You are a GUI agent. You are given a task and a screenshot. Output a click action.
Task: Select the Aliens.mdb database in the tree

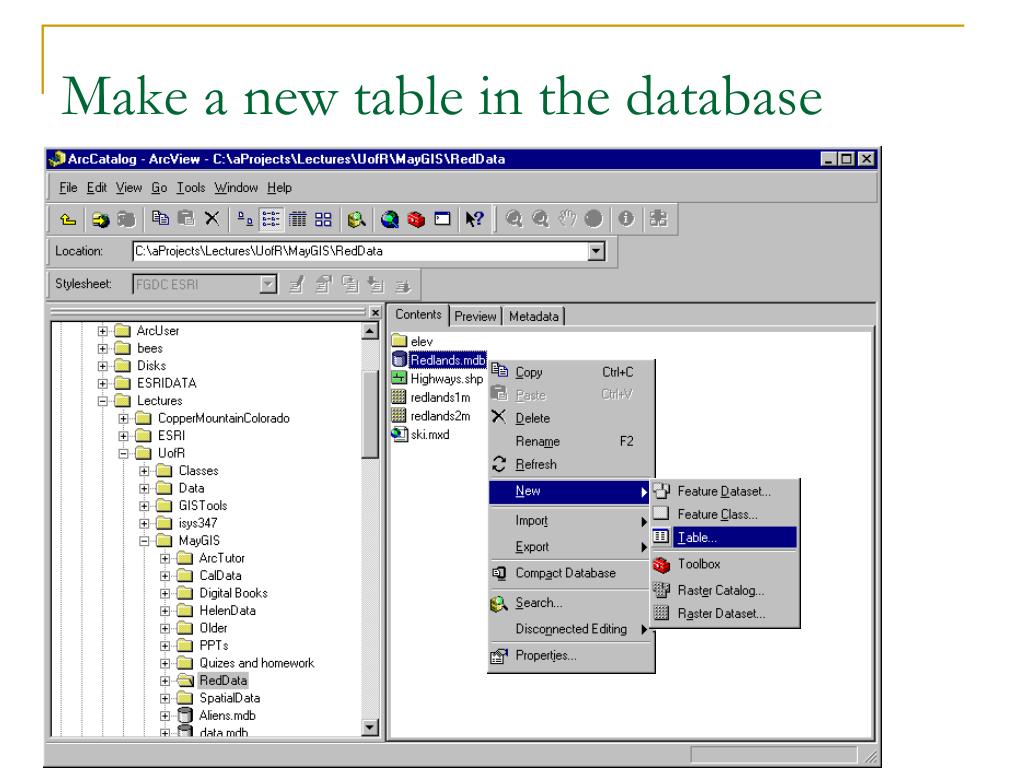[227, 716]
